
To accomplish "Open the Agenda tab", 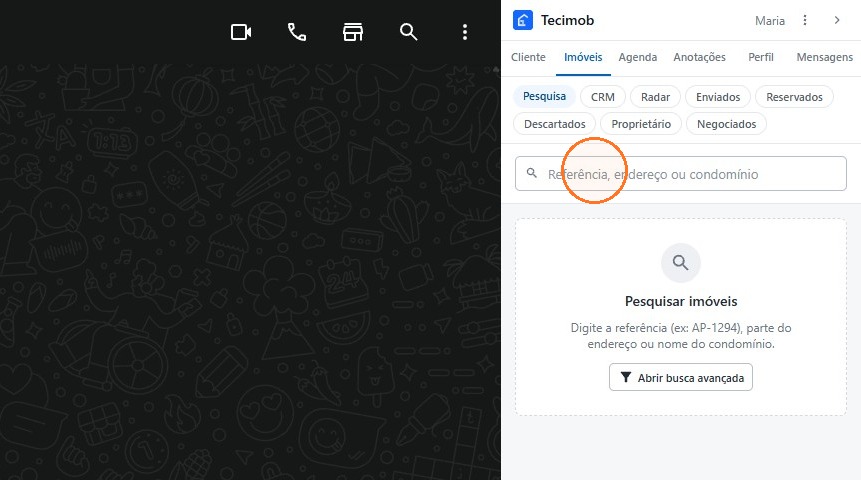I will (x=638, y=57).
